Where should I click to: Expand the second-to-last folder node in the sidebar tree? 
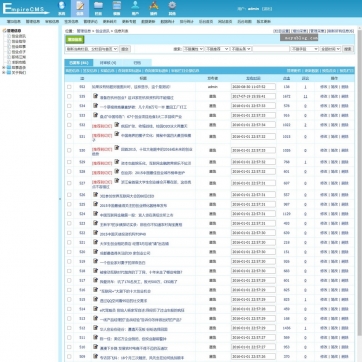point(4,67)
